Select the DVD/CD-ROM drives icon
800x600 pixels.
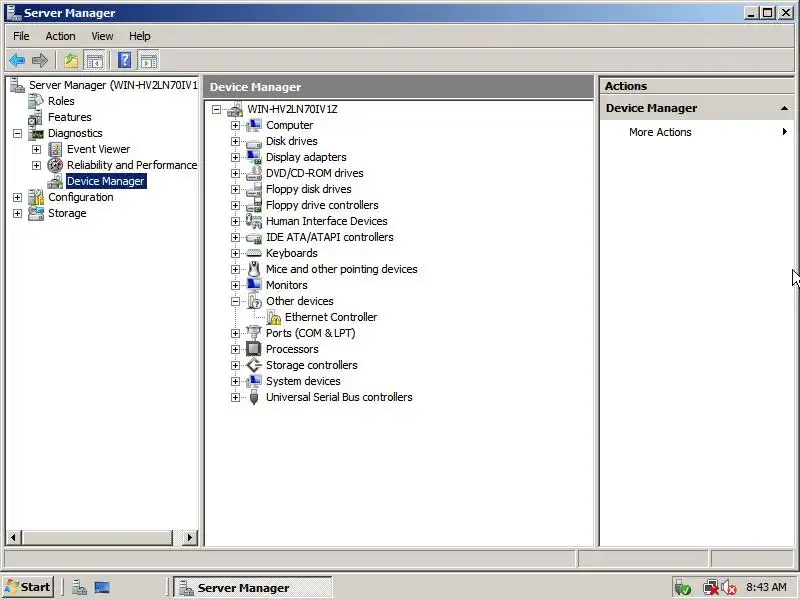[254, 173]
